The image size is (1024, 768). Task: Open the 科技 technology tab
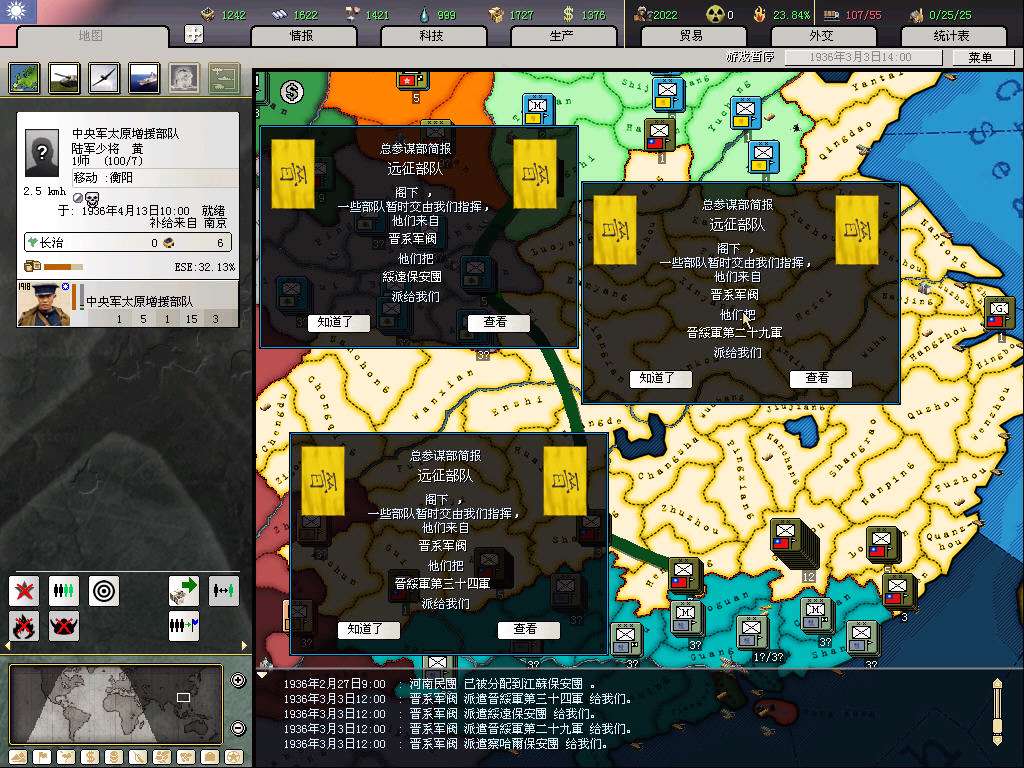[432, 36]
